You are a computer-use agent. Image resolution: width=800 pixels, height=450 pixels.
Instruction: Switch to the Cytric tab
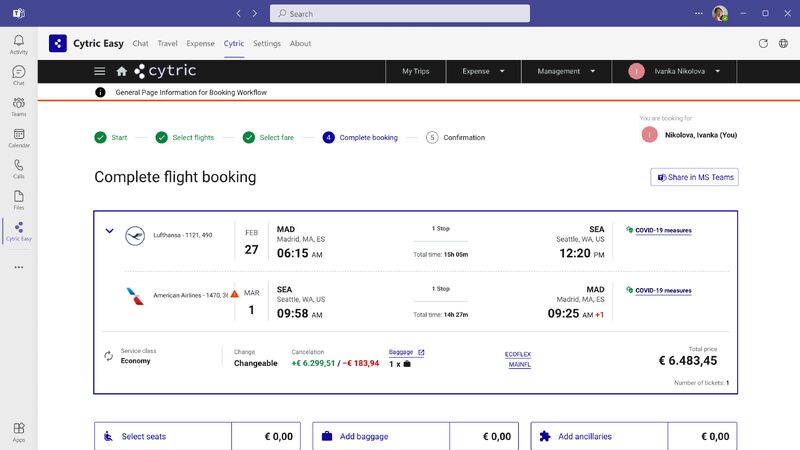(234, 43)
